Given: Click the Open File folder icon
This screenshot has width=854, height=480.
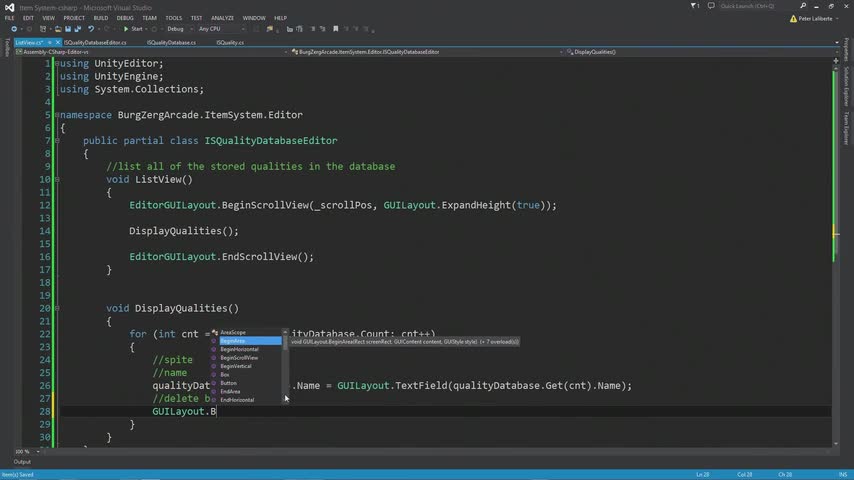Looking at the screenshot, I should [x=58, y=29].
